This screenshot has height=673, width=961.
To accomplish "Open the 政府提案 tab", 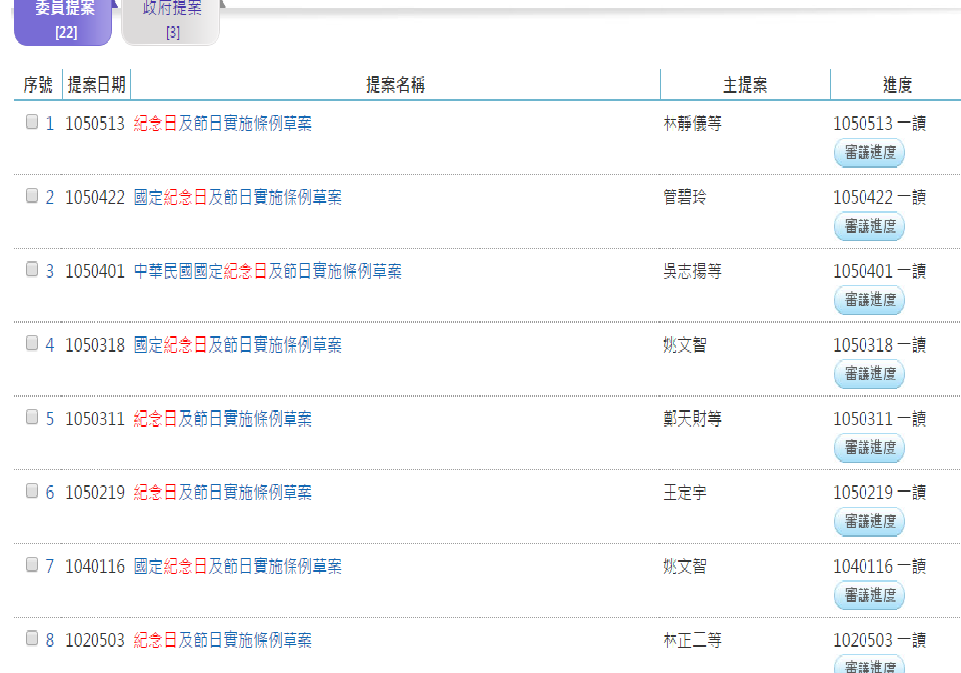I will pyautogui.click(x=171, y=20).
